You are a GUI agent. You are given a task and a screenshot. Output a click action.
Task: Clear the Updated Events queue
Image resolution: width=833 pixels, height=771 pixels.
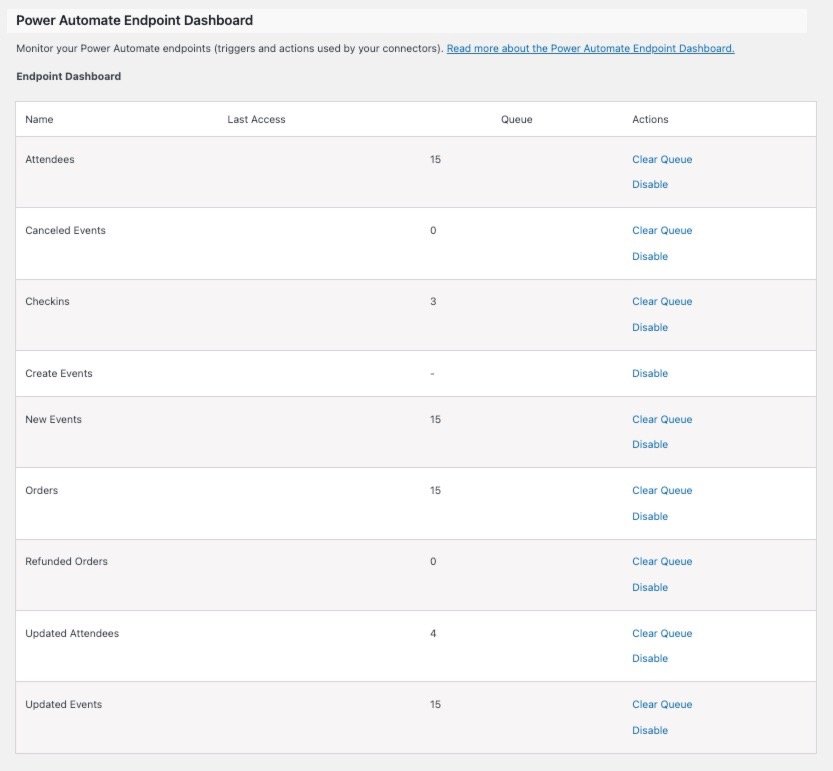coord(662,704)
